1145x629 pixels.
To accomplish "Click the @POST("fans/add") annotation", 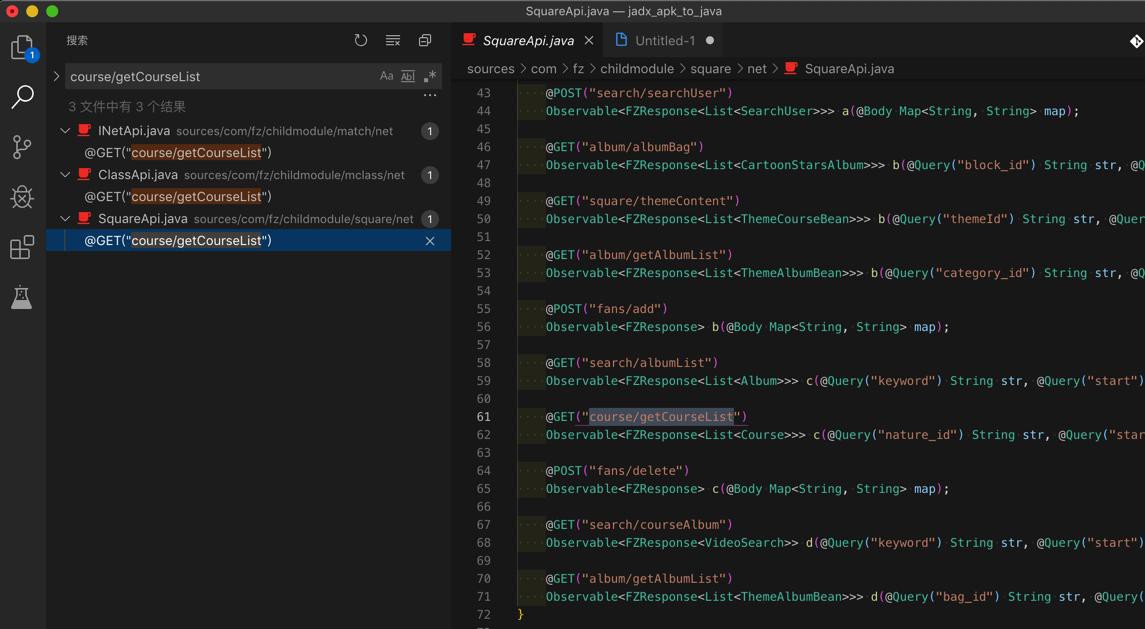I will pyautogui.click(x=607, y=309).
